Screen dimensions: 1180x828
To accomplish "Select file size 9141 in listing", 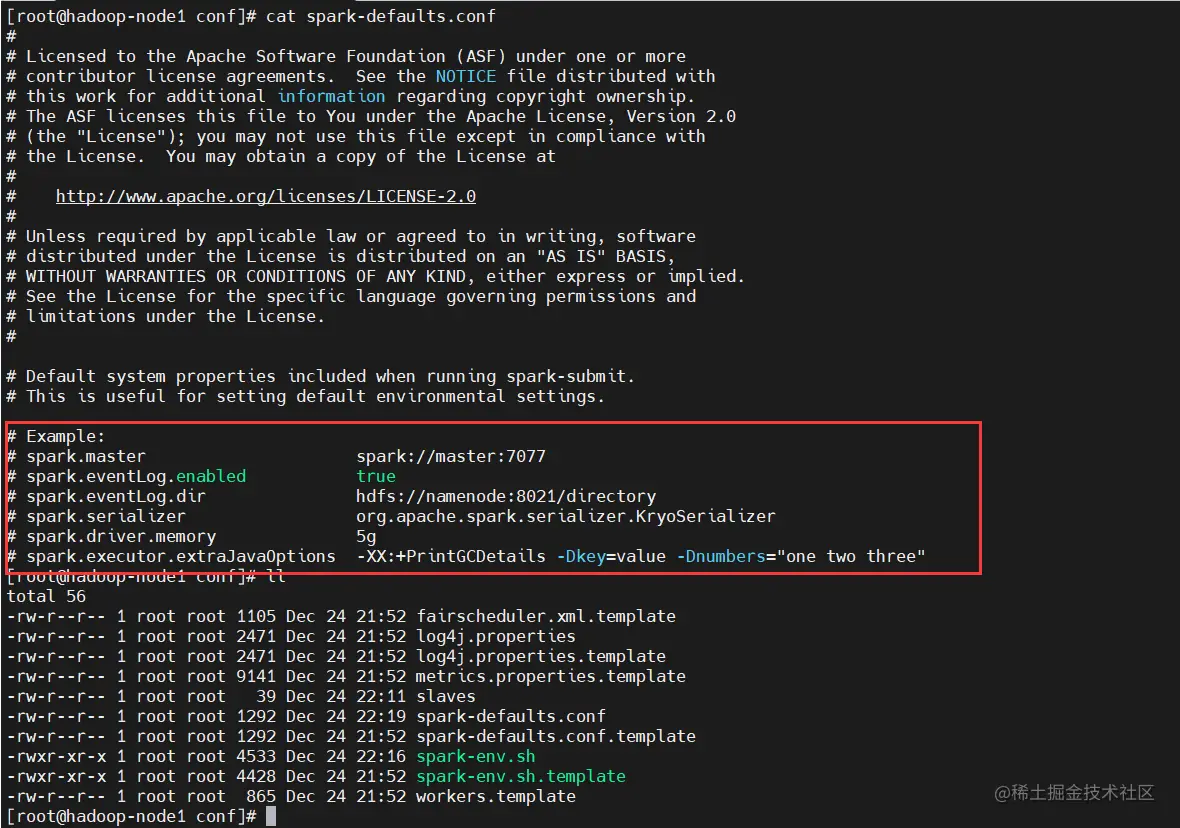I will [x=256, y=677].
